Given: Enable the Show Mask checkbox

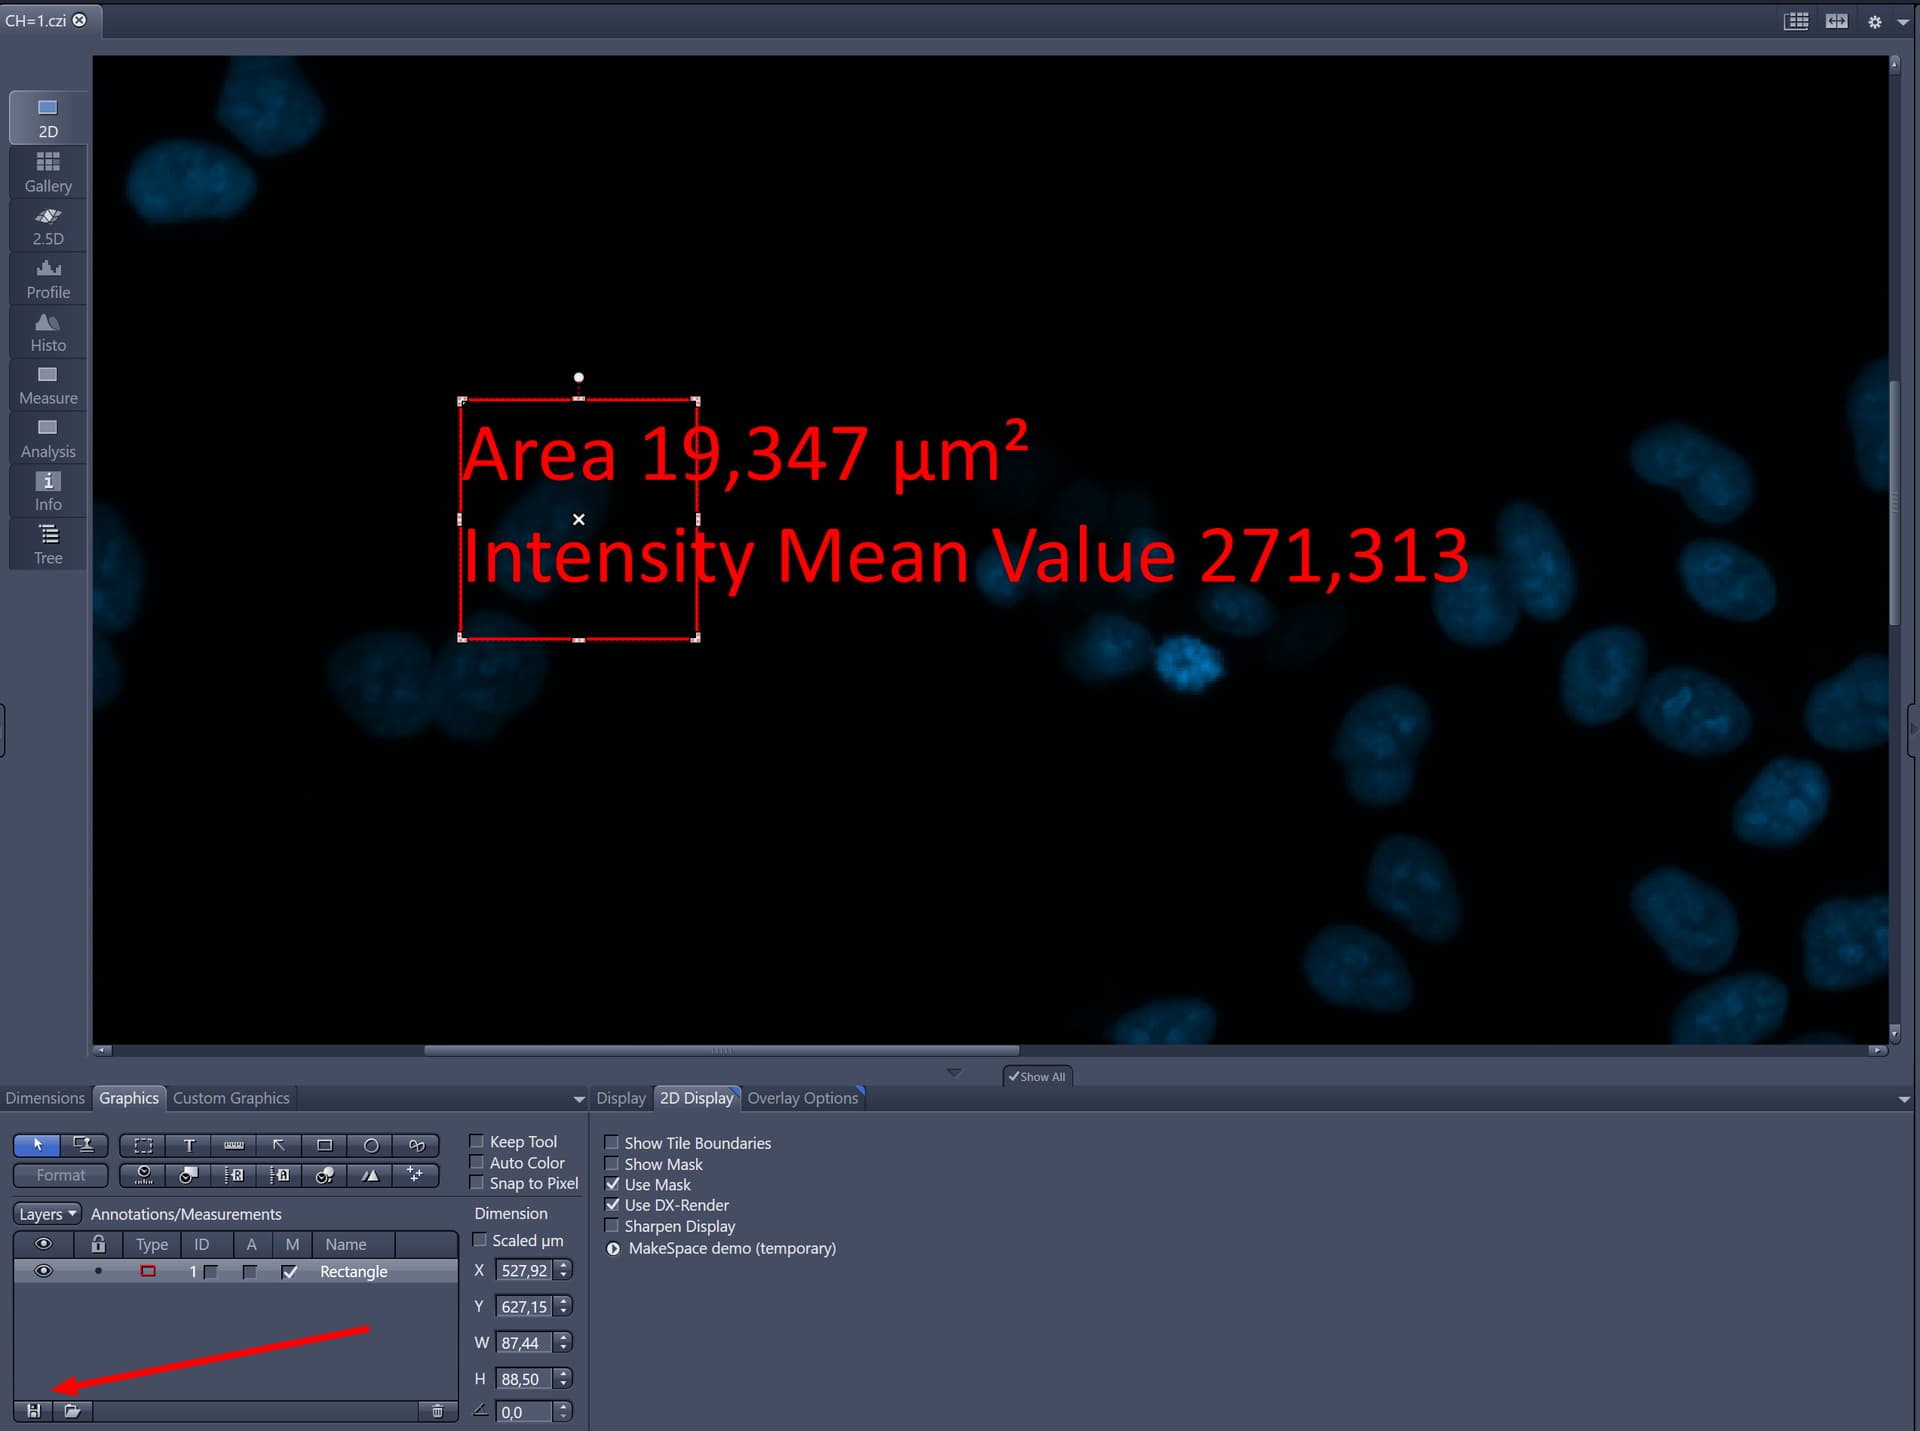Looking at the screenshot, I should point(612,1164).
